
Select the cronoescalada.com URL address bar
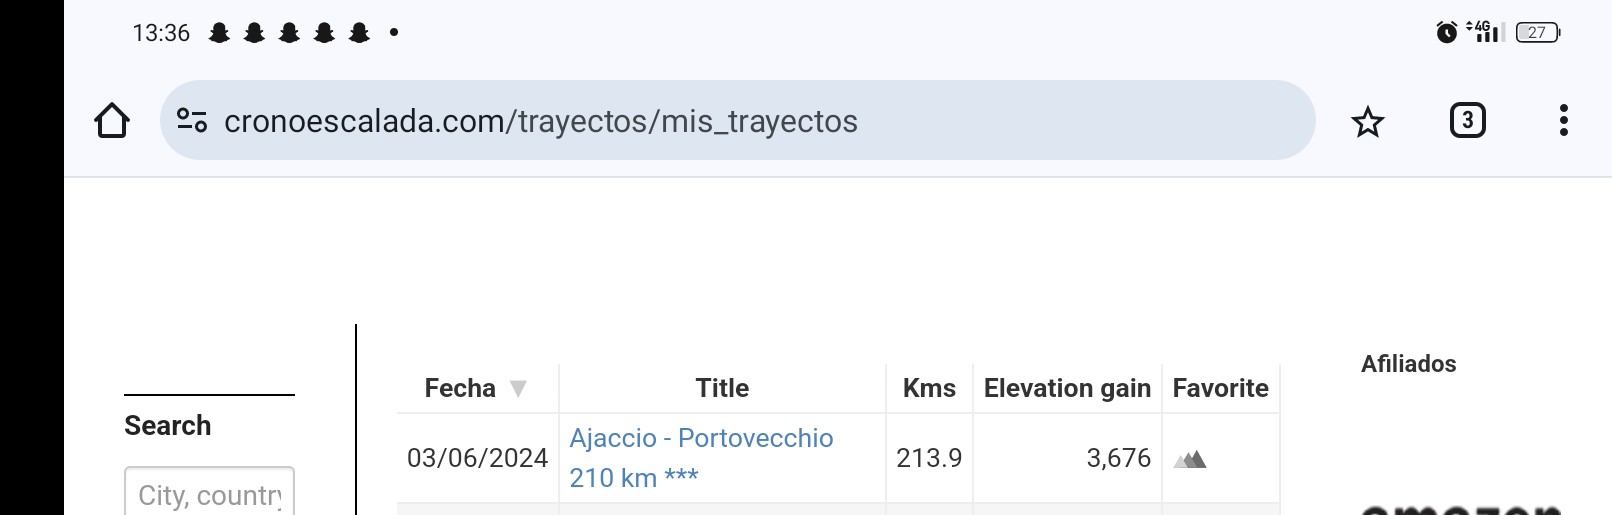[x=737, y=120]
